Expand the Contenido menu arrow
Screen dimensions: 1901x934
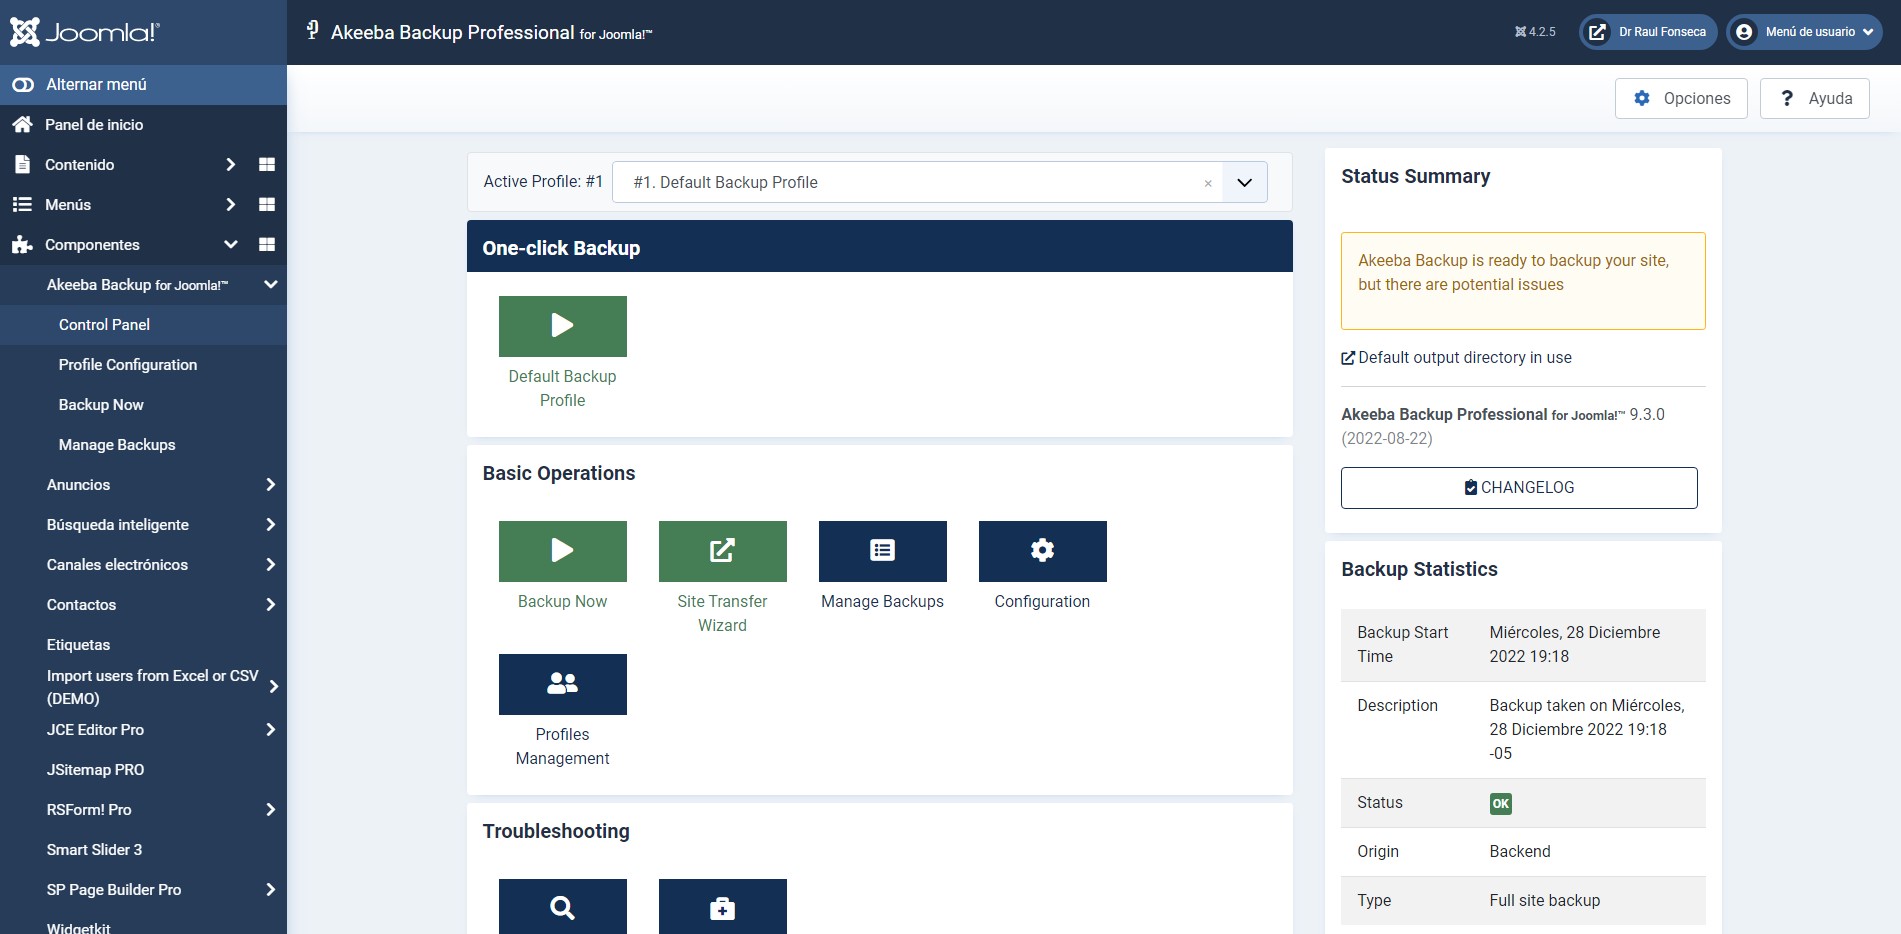[231, 165]
